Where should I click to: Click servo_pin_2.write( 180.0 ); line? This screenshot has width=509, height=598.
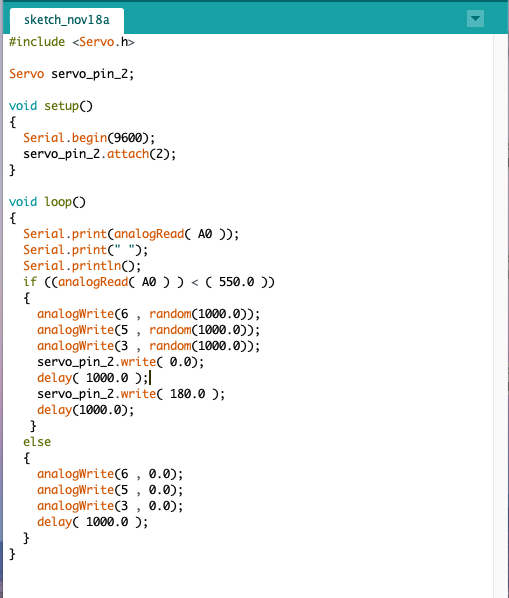point(131,394)
